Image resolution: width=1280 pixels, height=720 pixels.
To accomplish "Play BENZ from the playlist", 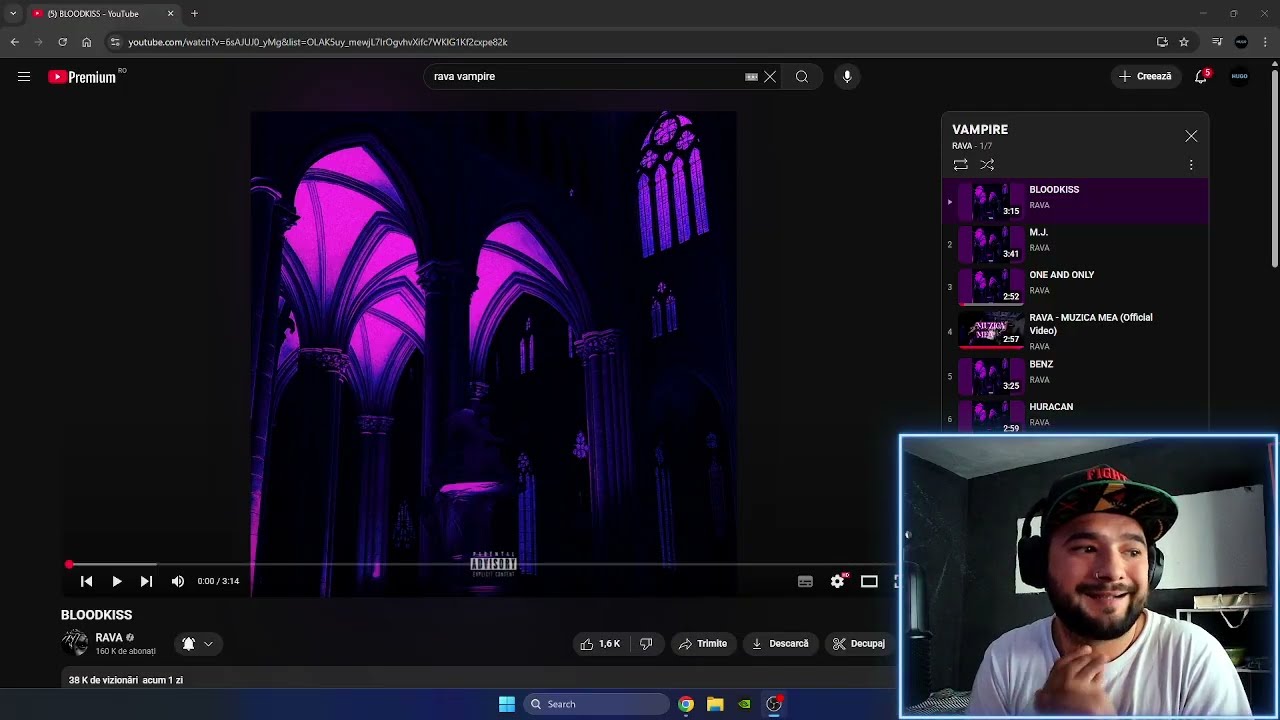I will point(1075,374).
